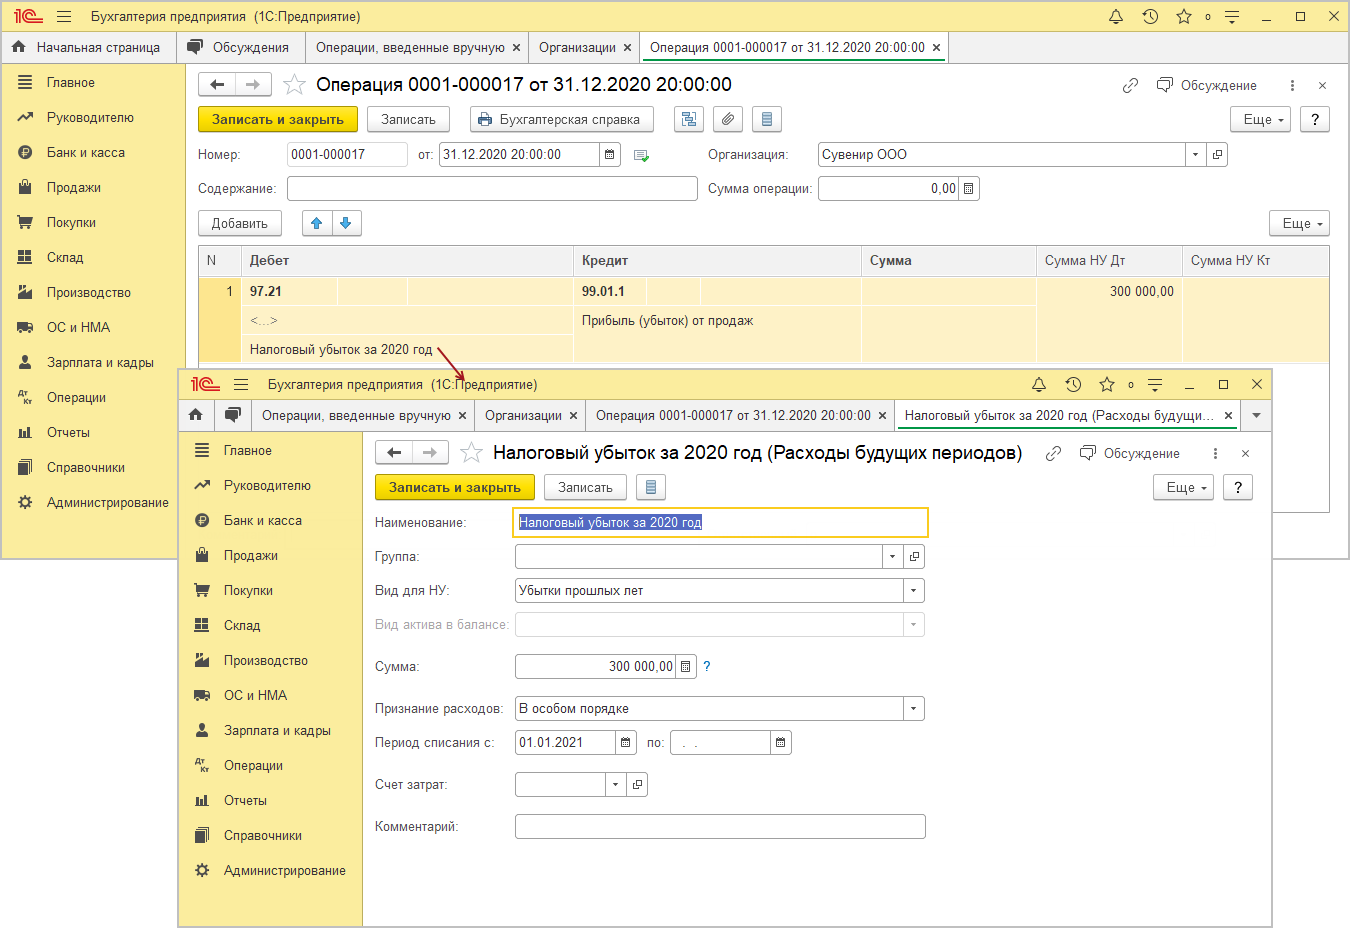Viewport: 1350px width, 935px height.
Task: Click the paperclip attached files icon
Action: pos(728,120)
